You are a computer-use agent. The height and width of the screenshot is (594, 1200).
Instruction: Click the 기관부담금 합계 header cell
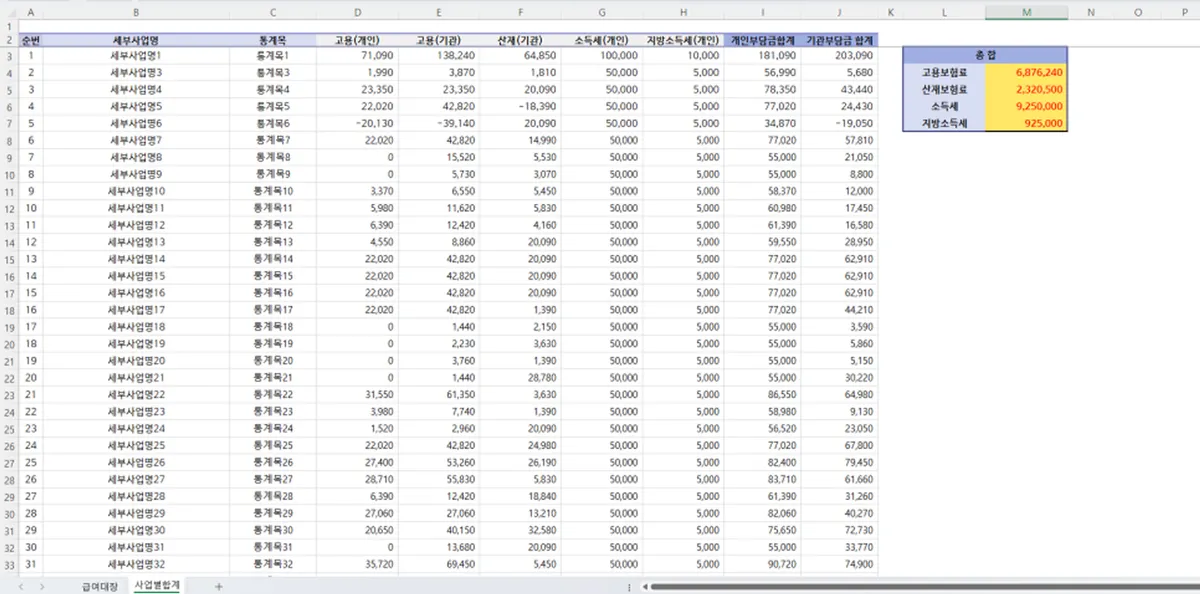[840, 40]
